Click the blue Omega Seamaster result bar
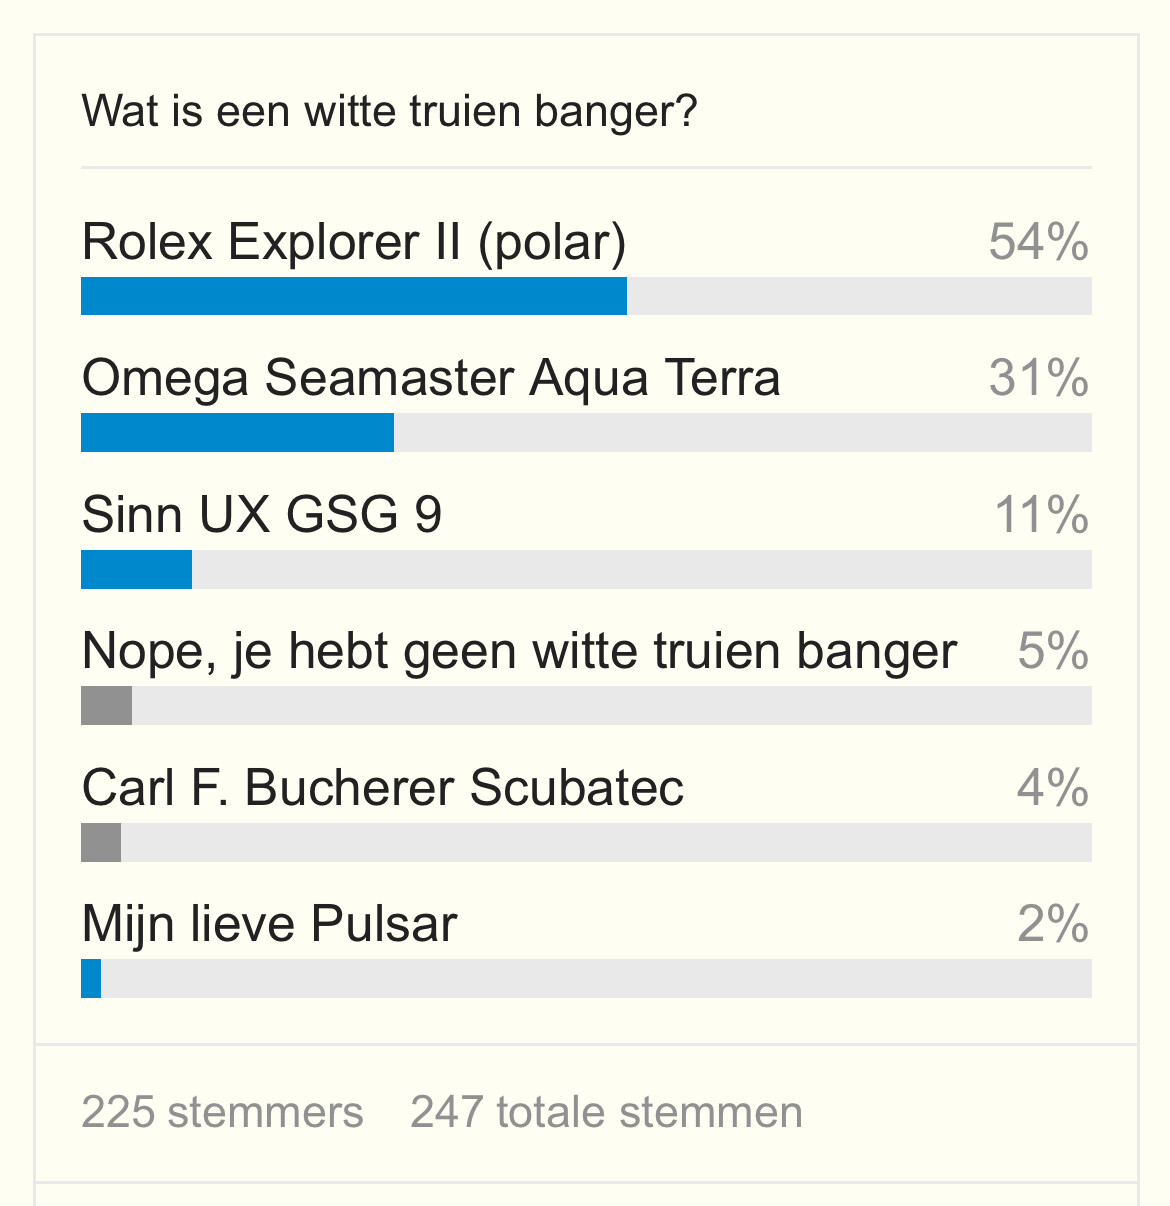Viewport: 1170px width, 1206px height. pyautogui.click(x=237, y=433)
